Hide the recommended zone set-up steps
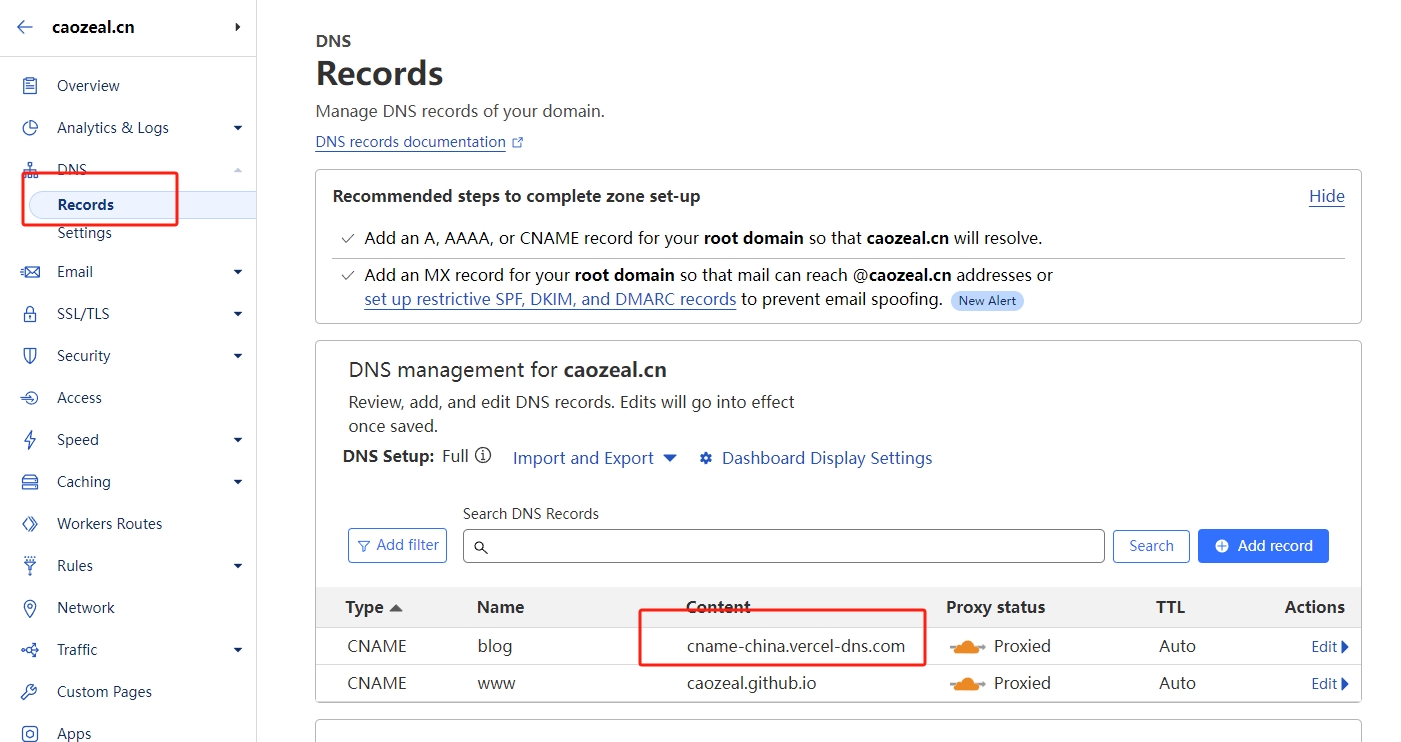This screenshot has width=1401, height=742. (1327, 196)
